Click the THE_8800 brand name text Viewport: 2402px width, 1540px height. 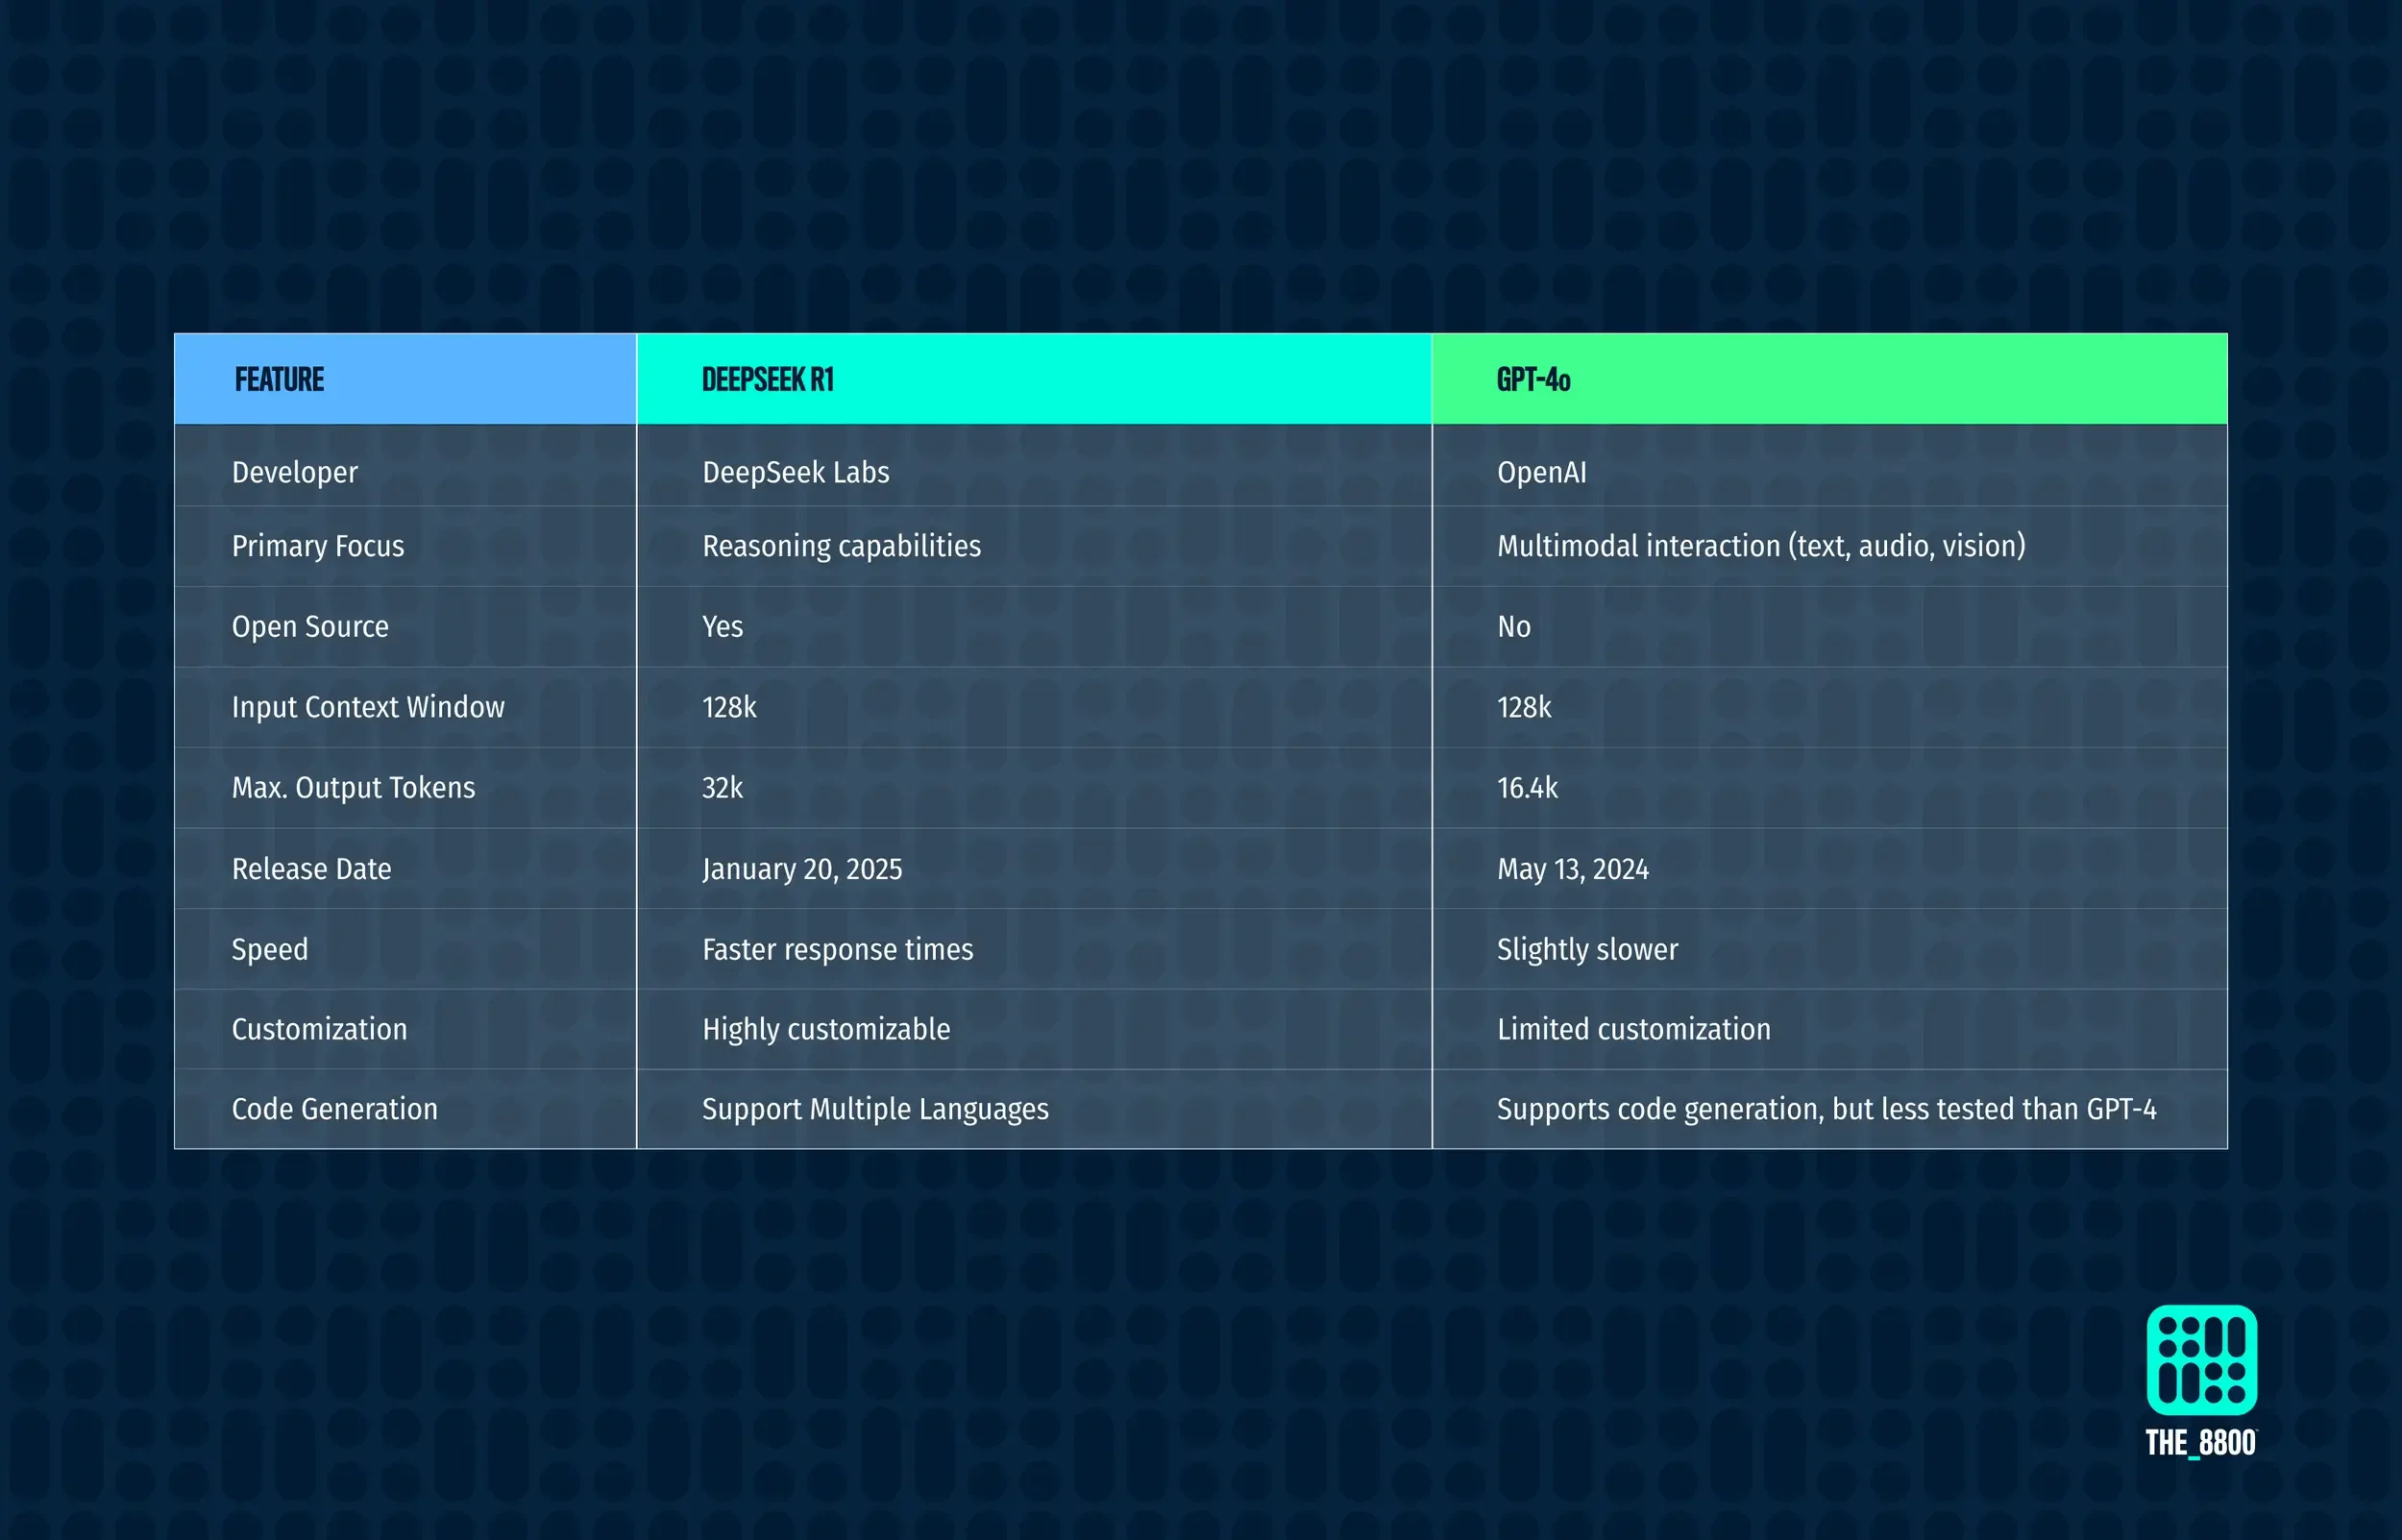(x=2200, y=1443)
